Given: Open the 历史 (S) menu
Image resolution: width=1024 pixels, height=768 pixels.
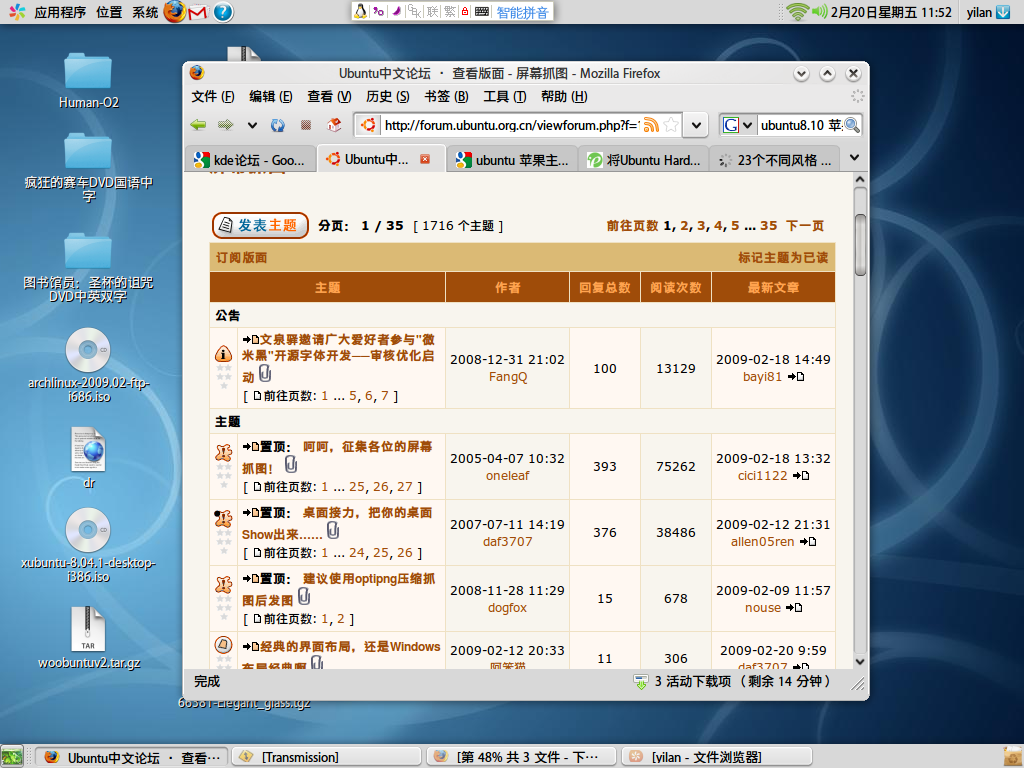Looking at the screenshot, I should [388, 97].
